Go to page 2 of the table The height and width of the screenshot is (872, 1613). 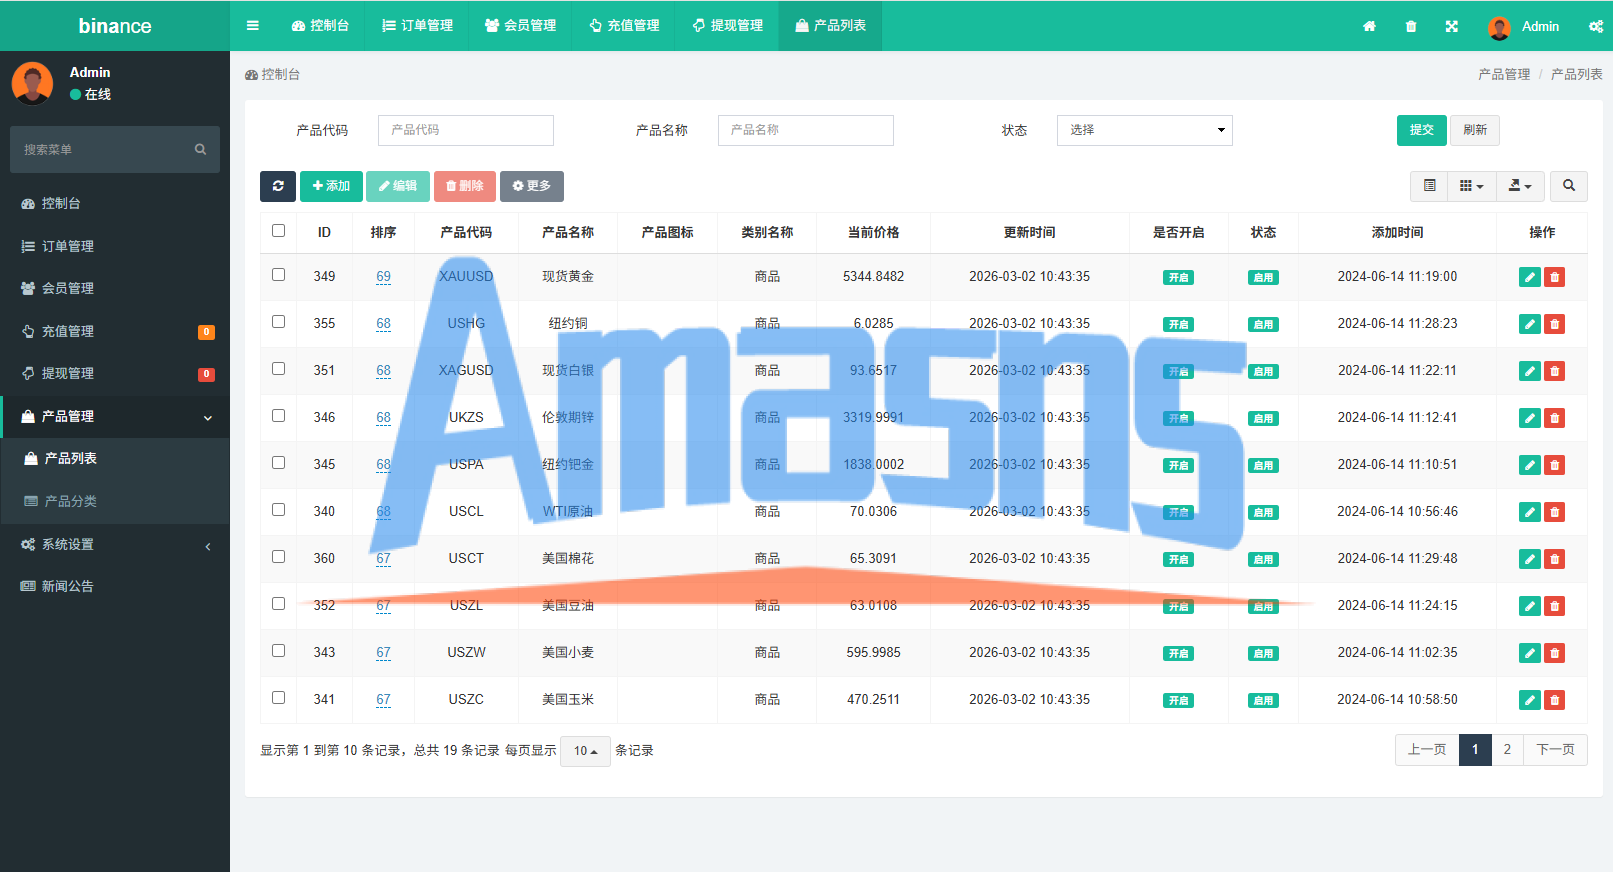(x=1507, y=750)
